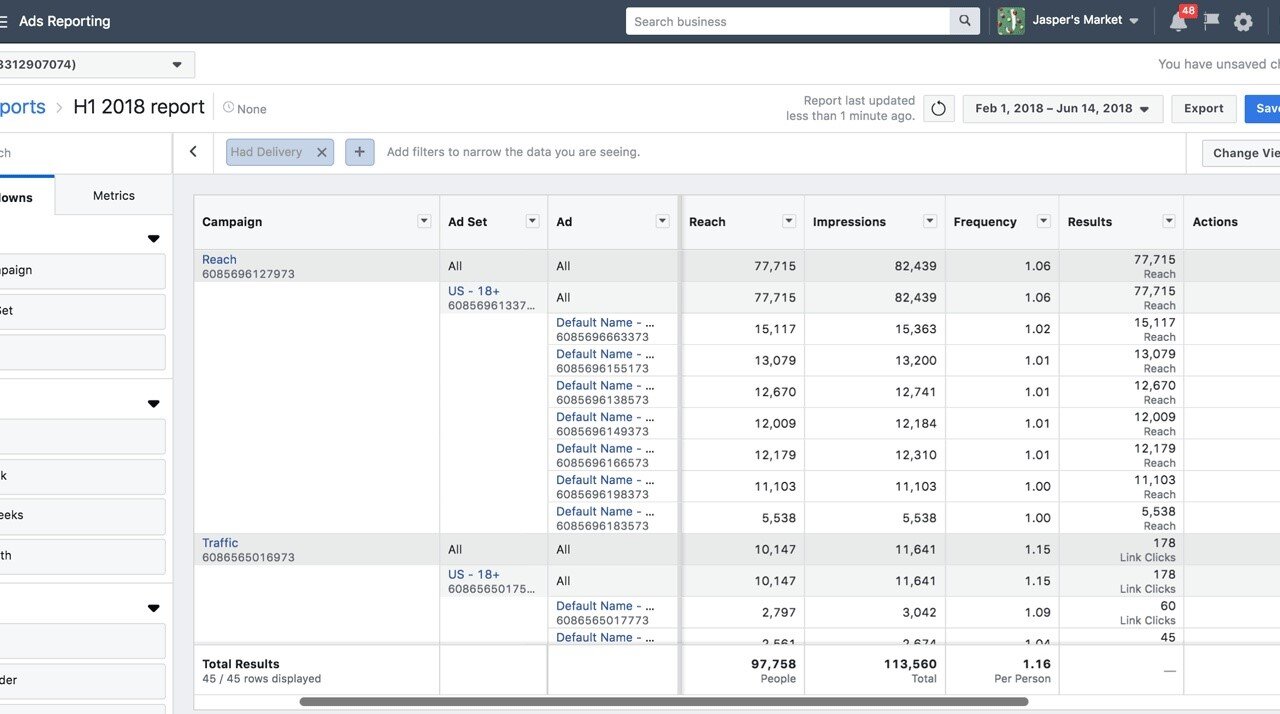Expand Jasper's Market account menu
Screen dimensions: 1280x714
coord(1134,21)
